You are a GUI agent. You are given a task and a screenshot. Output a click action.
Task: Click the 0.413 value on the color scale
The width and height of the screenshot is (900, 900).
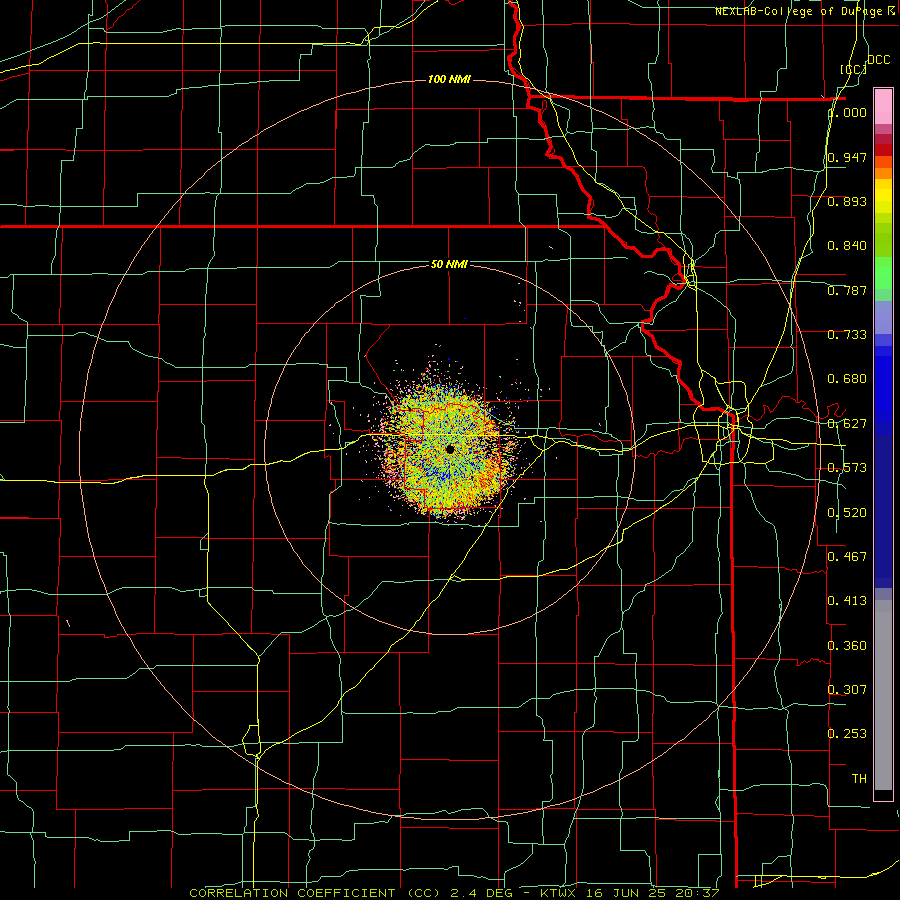(847, 601)
